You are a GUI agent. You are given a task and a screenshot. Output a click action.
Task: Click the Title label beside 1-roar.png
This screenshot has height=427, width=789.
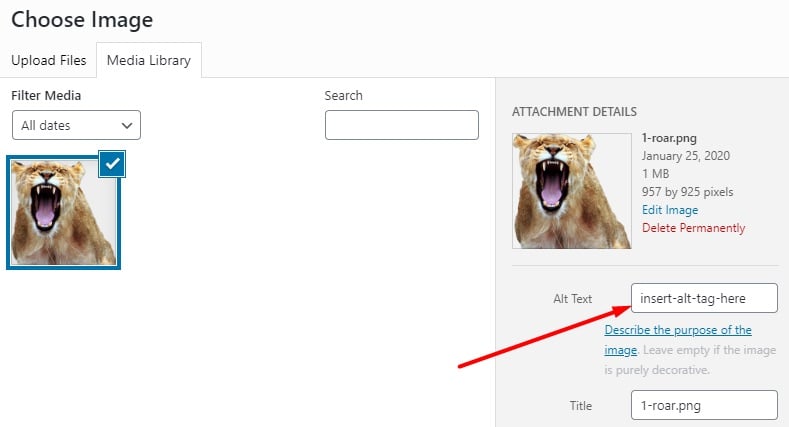tap(581, 406)
